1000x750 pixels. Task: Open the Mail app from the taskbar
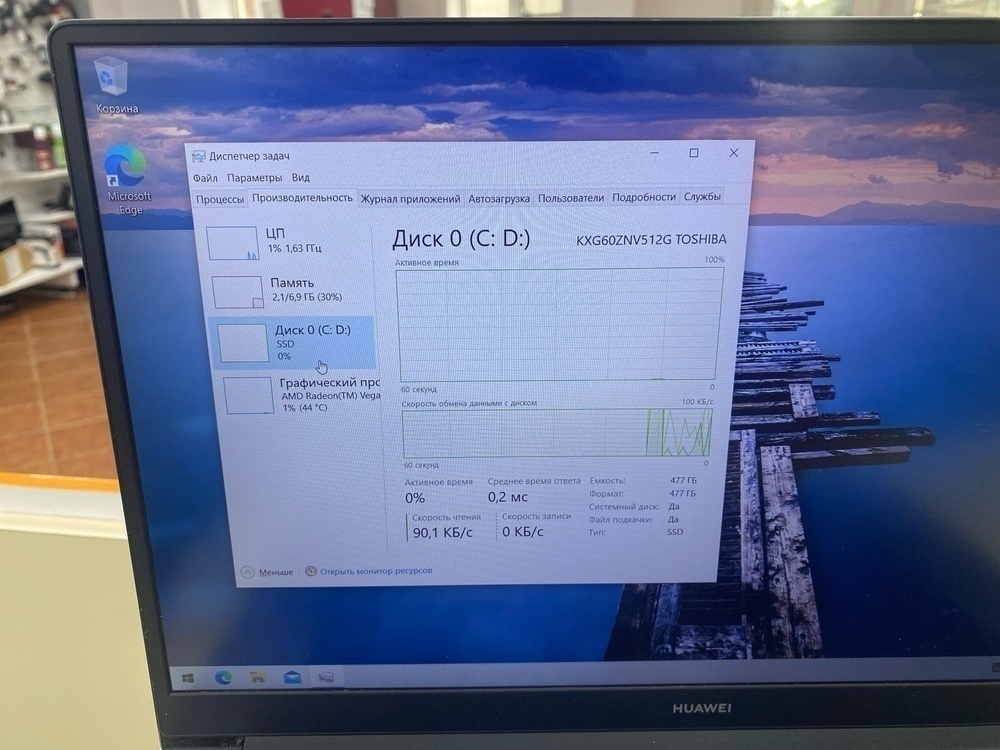(292, 677)
